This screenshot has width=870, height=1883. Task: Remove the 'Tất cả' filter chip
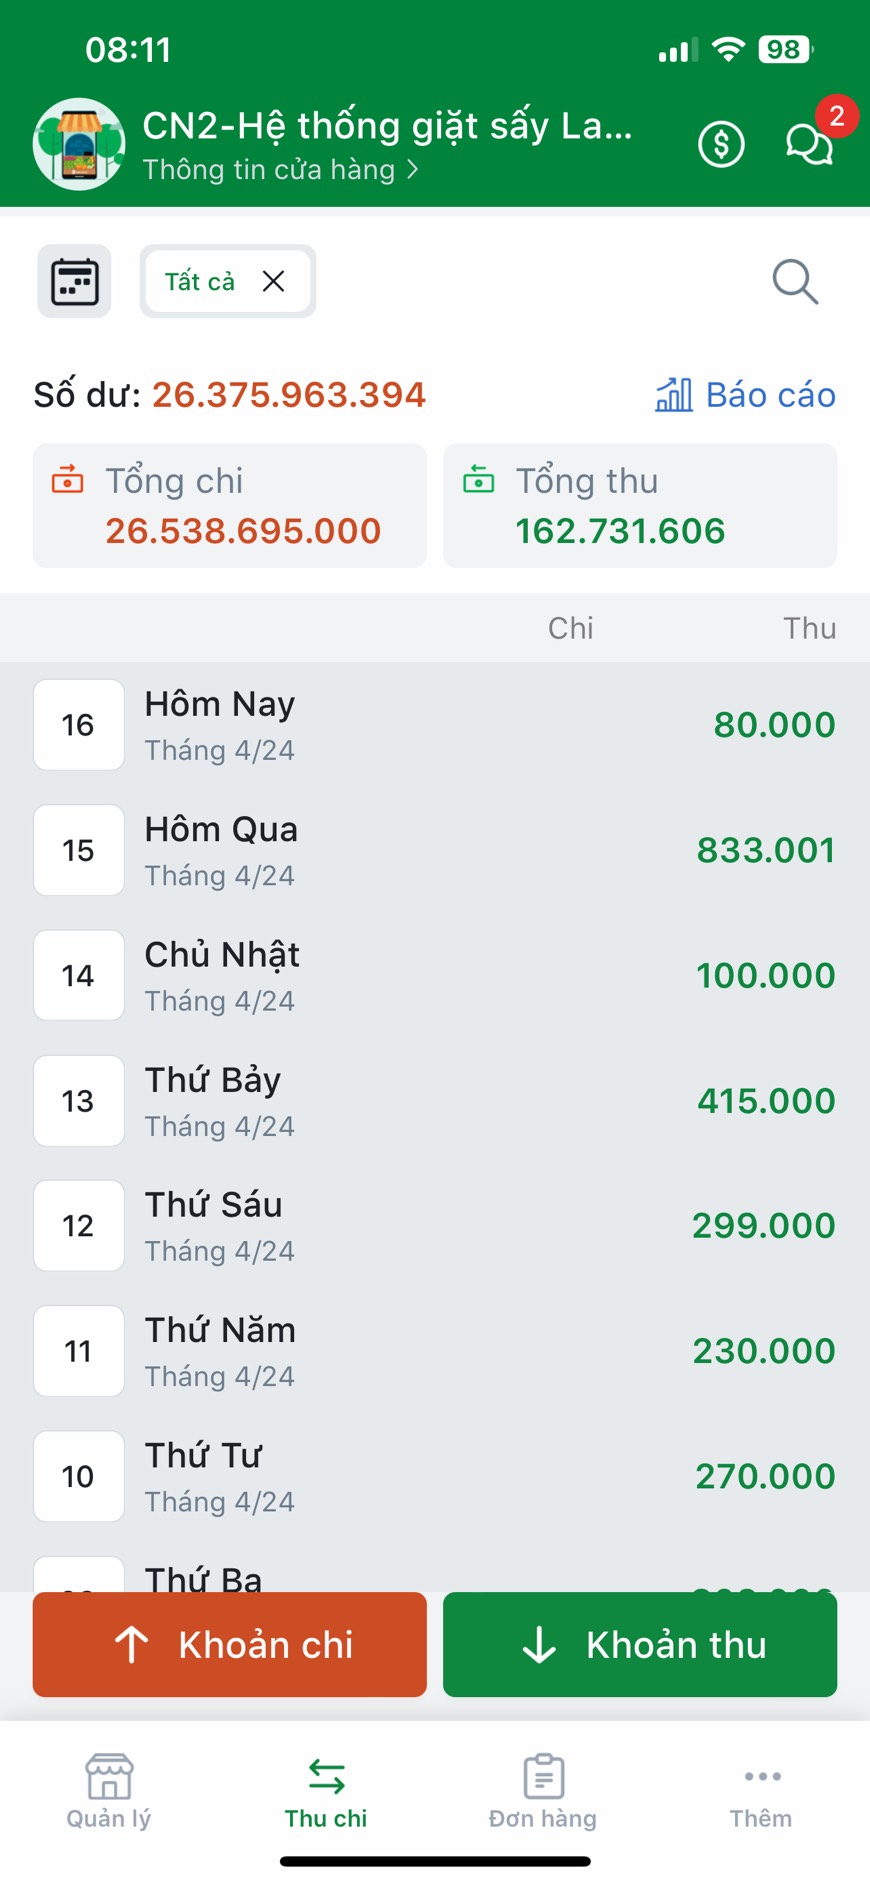[x=273, y=282]
